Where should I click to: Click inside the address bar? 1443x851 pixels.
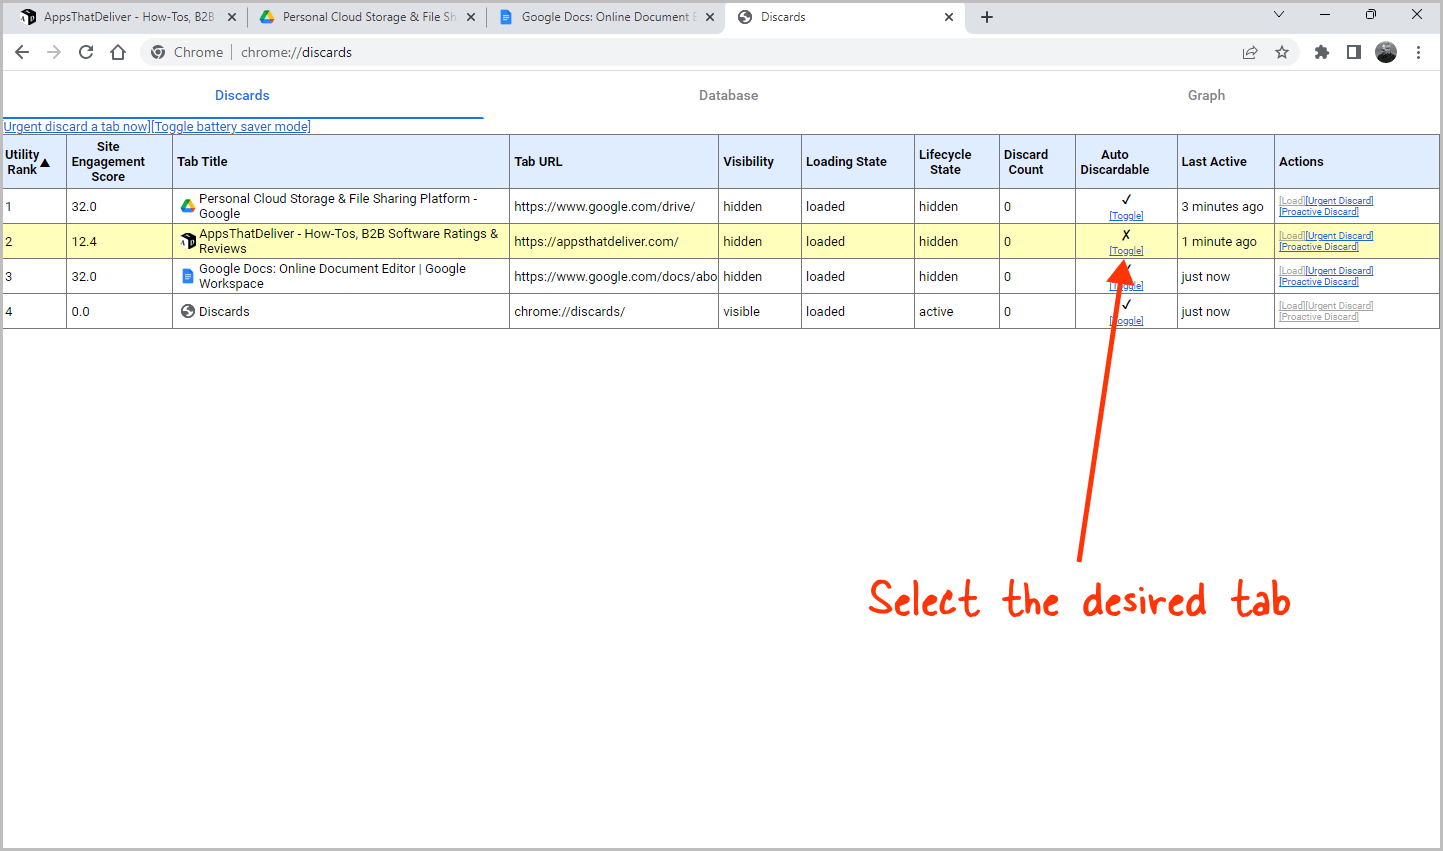pos(400,52)
